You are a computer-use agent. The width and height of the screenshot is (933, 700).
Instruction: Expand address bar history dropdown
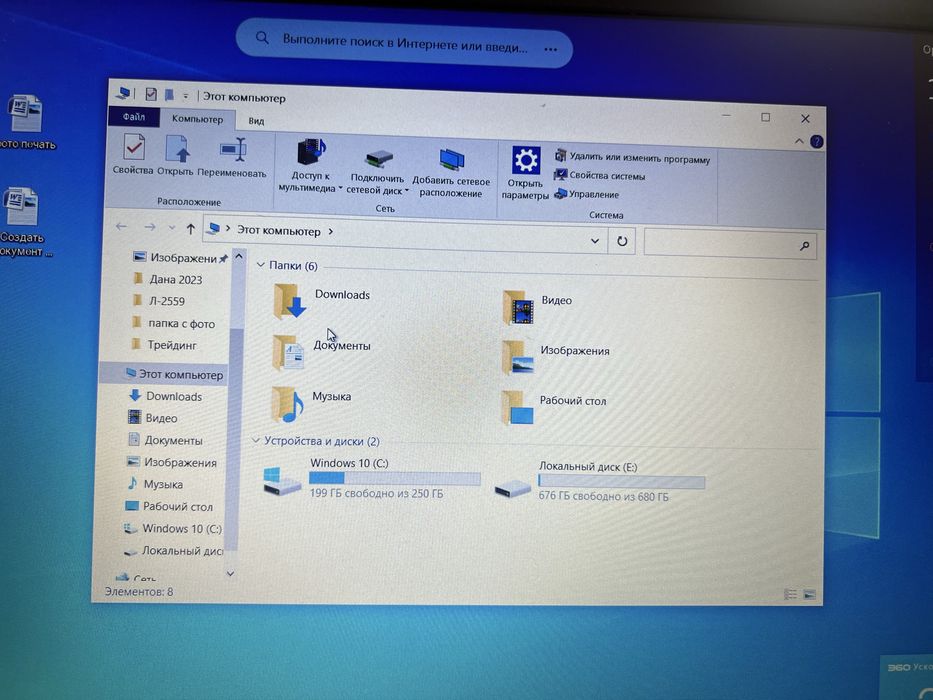coord(594,241)
